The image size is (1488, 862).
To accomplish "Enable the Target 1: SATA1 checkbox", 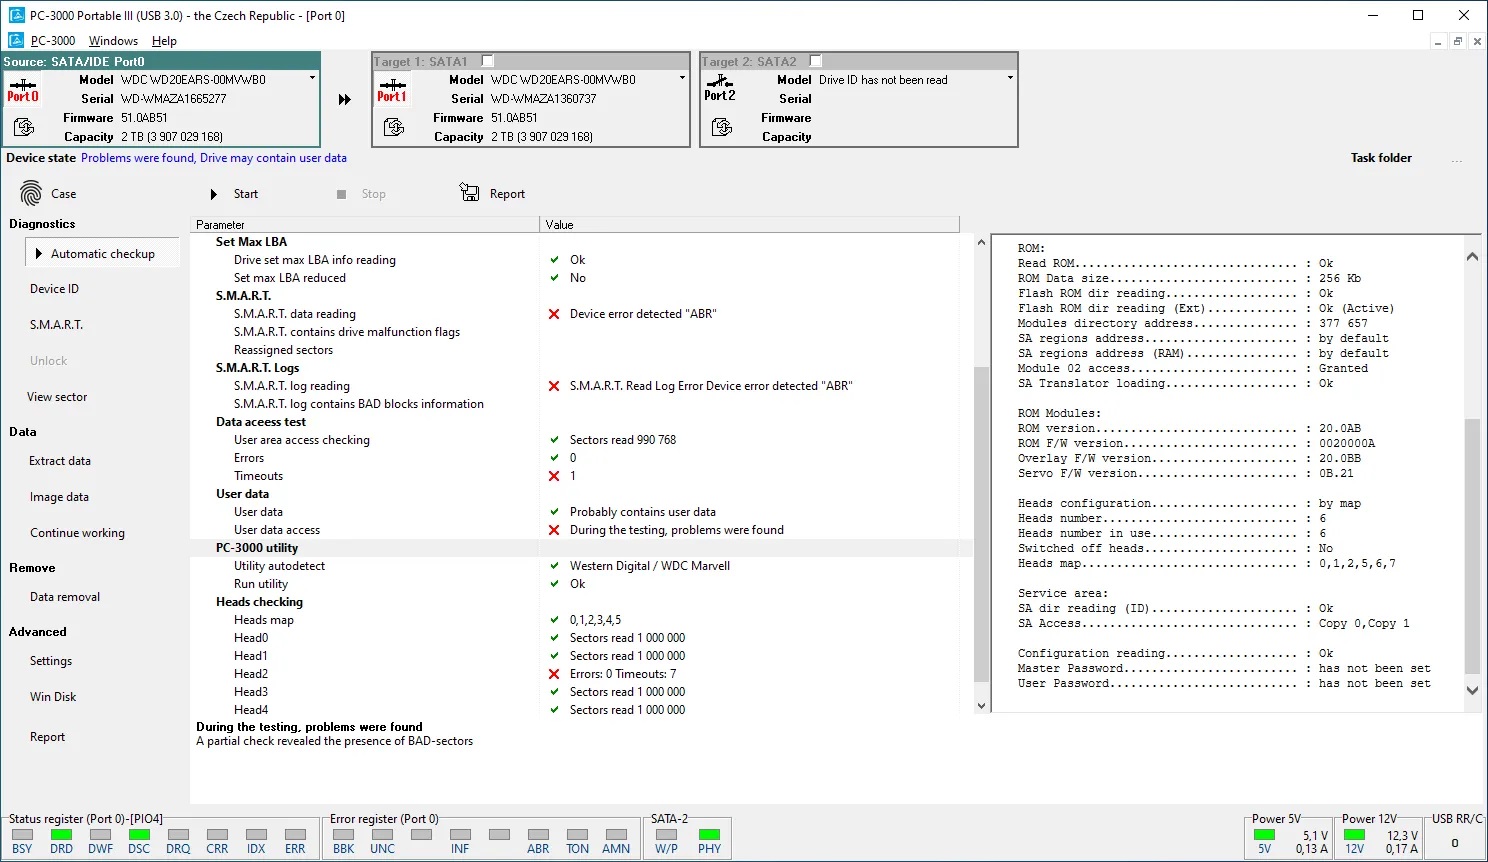I will tap(488, 61).
